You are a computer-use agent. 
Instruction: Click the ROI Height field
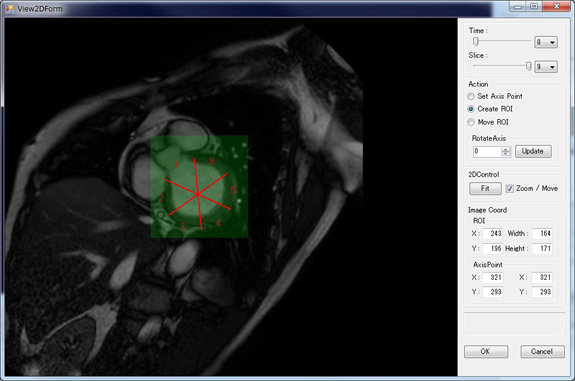(542, 249)
